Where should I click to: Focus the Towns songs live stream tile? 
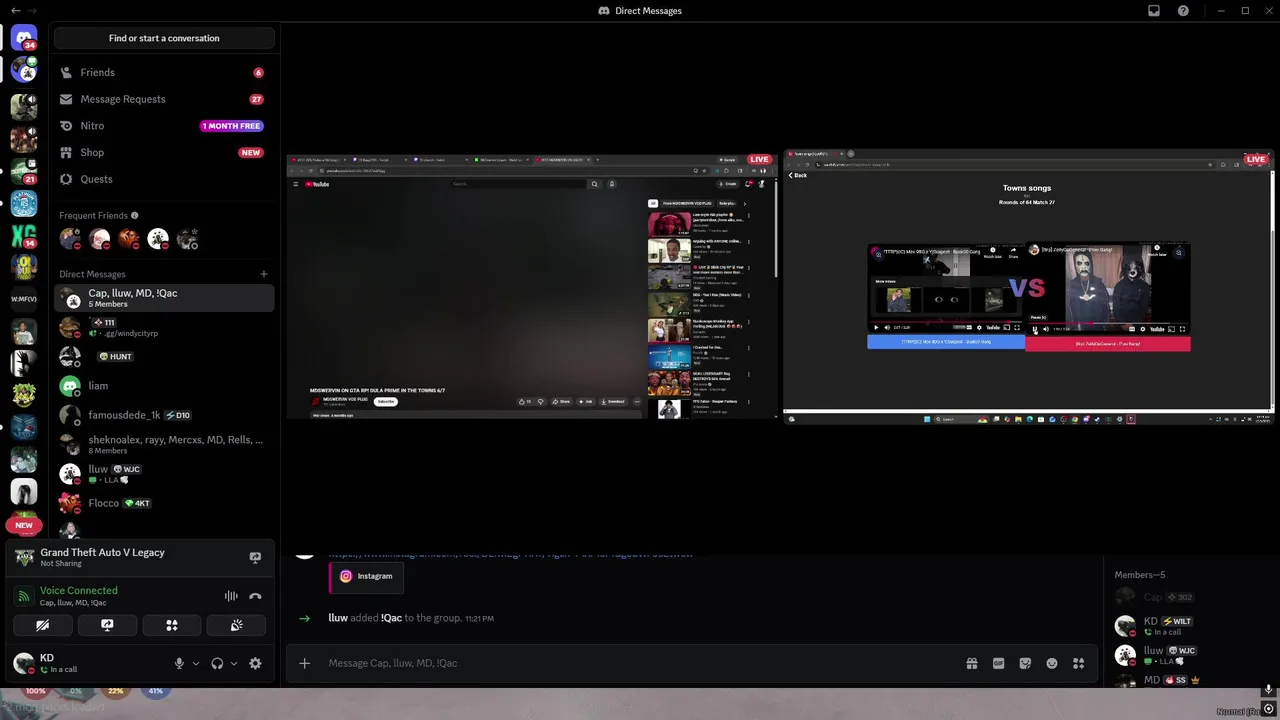pyautogui.click(x=1028, y=286)
